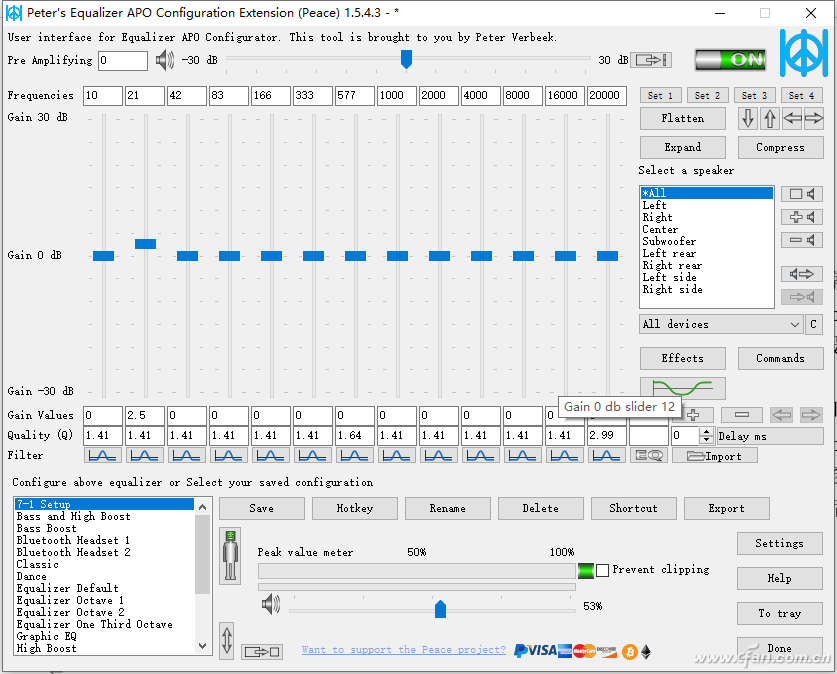
Task: Click the 21 Hz gain slider handle
Action: click(x=145, y=244)
